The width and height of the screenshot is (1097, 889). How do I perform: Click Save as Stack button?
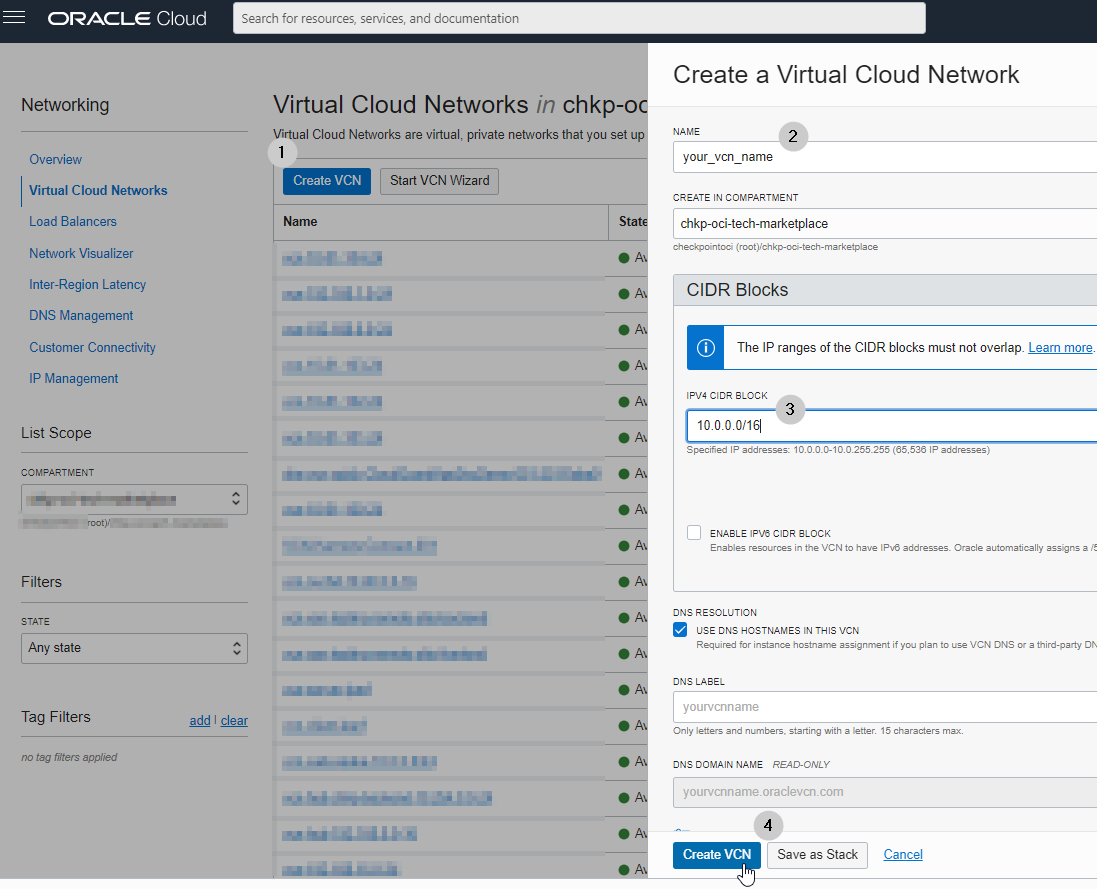tap(817, 855)
